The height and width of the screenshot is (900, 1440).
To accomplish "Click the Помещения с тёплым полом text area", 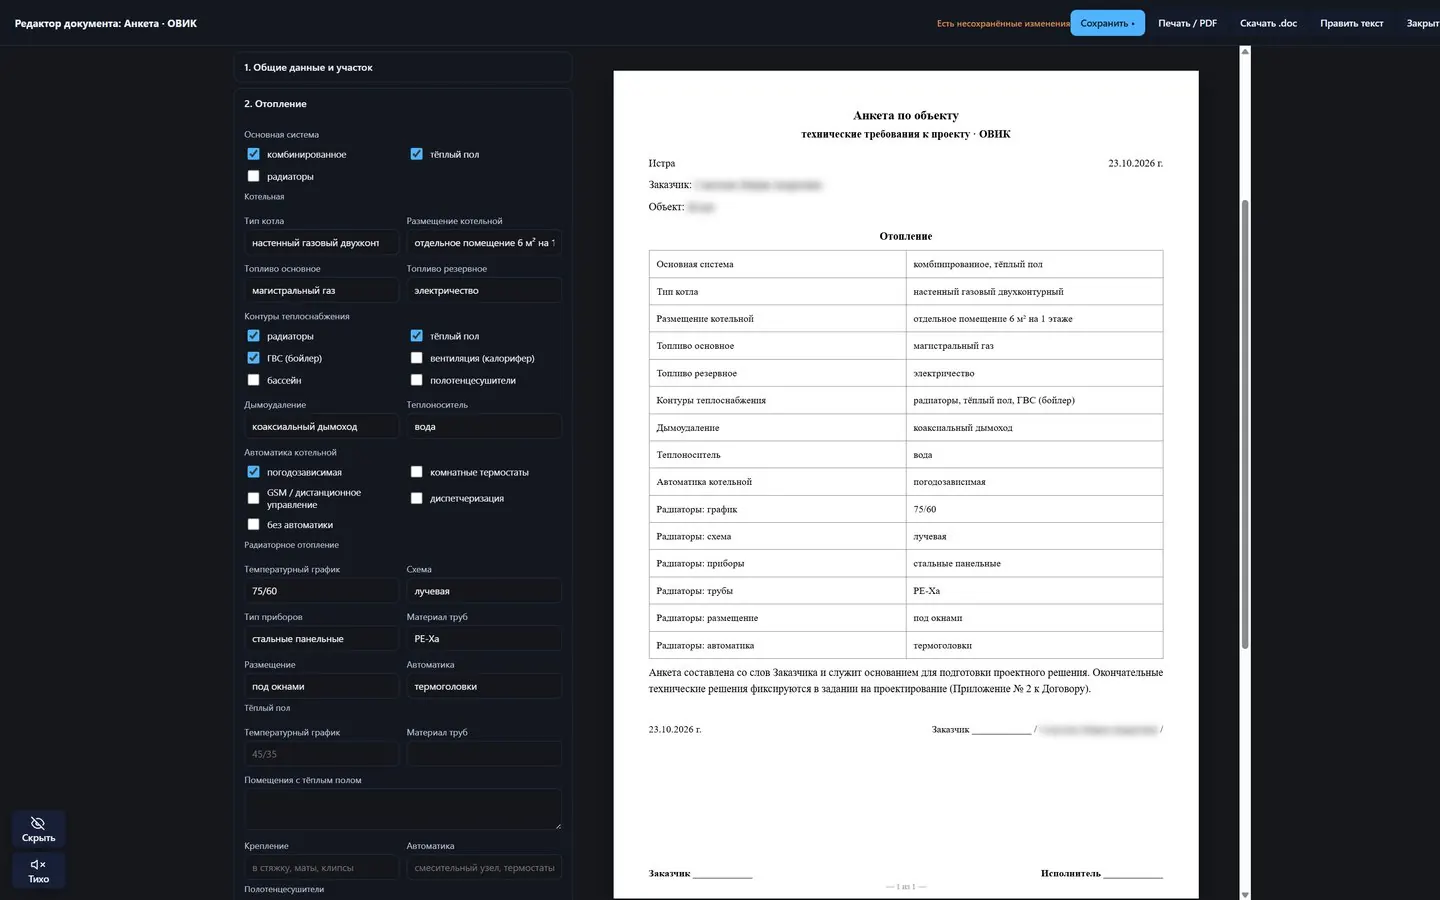I will point(403,809).
